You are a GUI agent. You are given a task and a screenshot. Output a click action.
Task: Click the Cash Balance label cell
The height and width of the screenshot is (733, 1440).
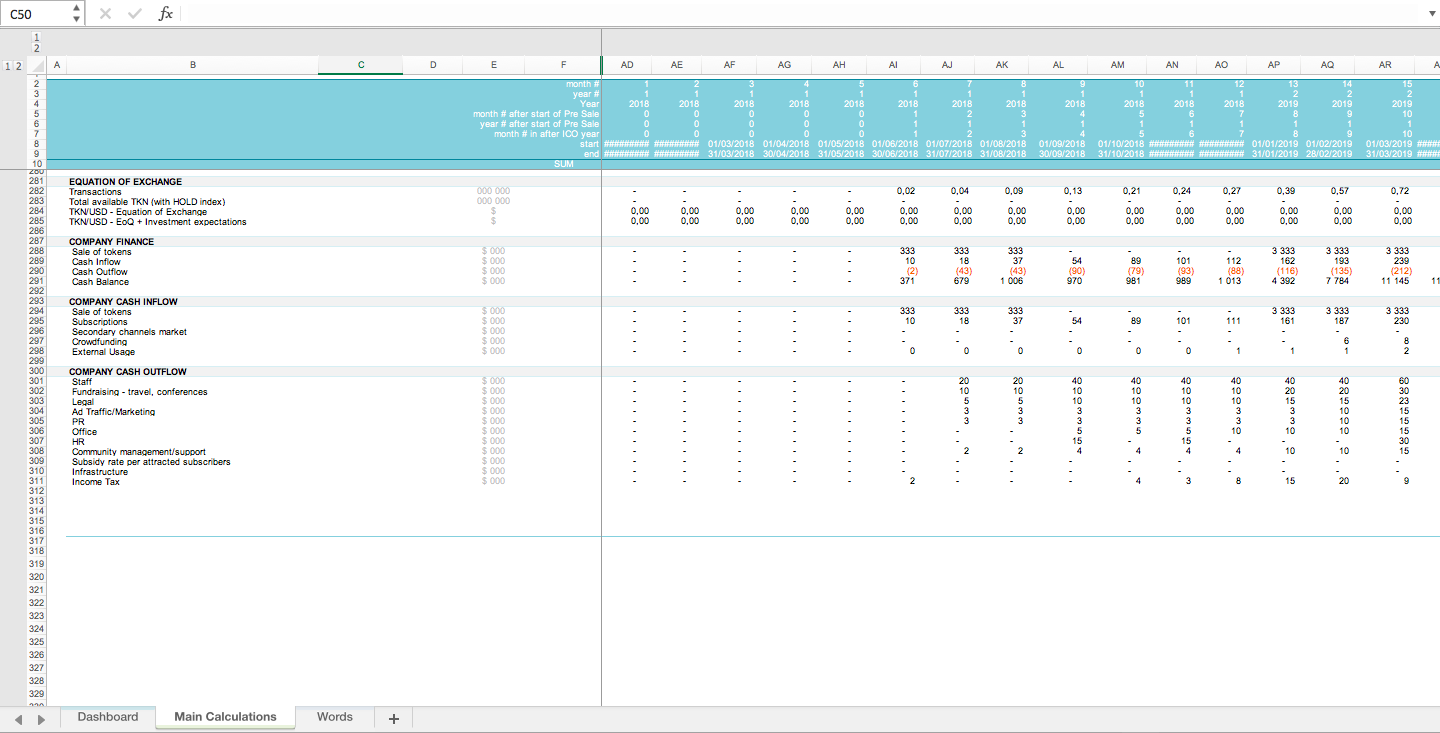point(100,282)
